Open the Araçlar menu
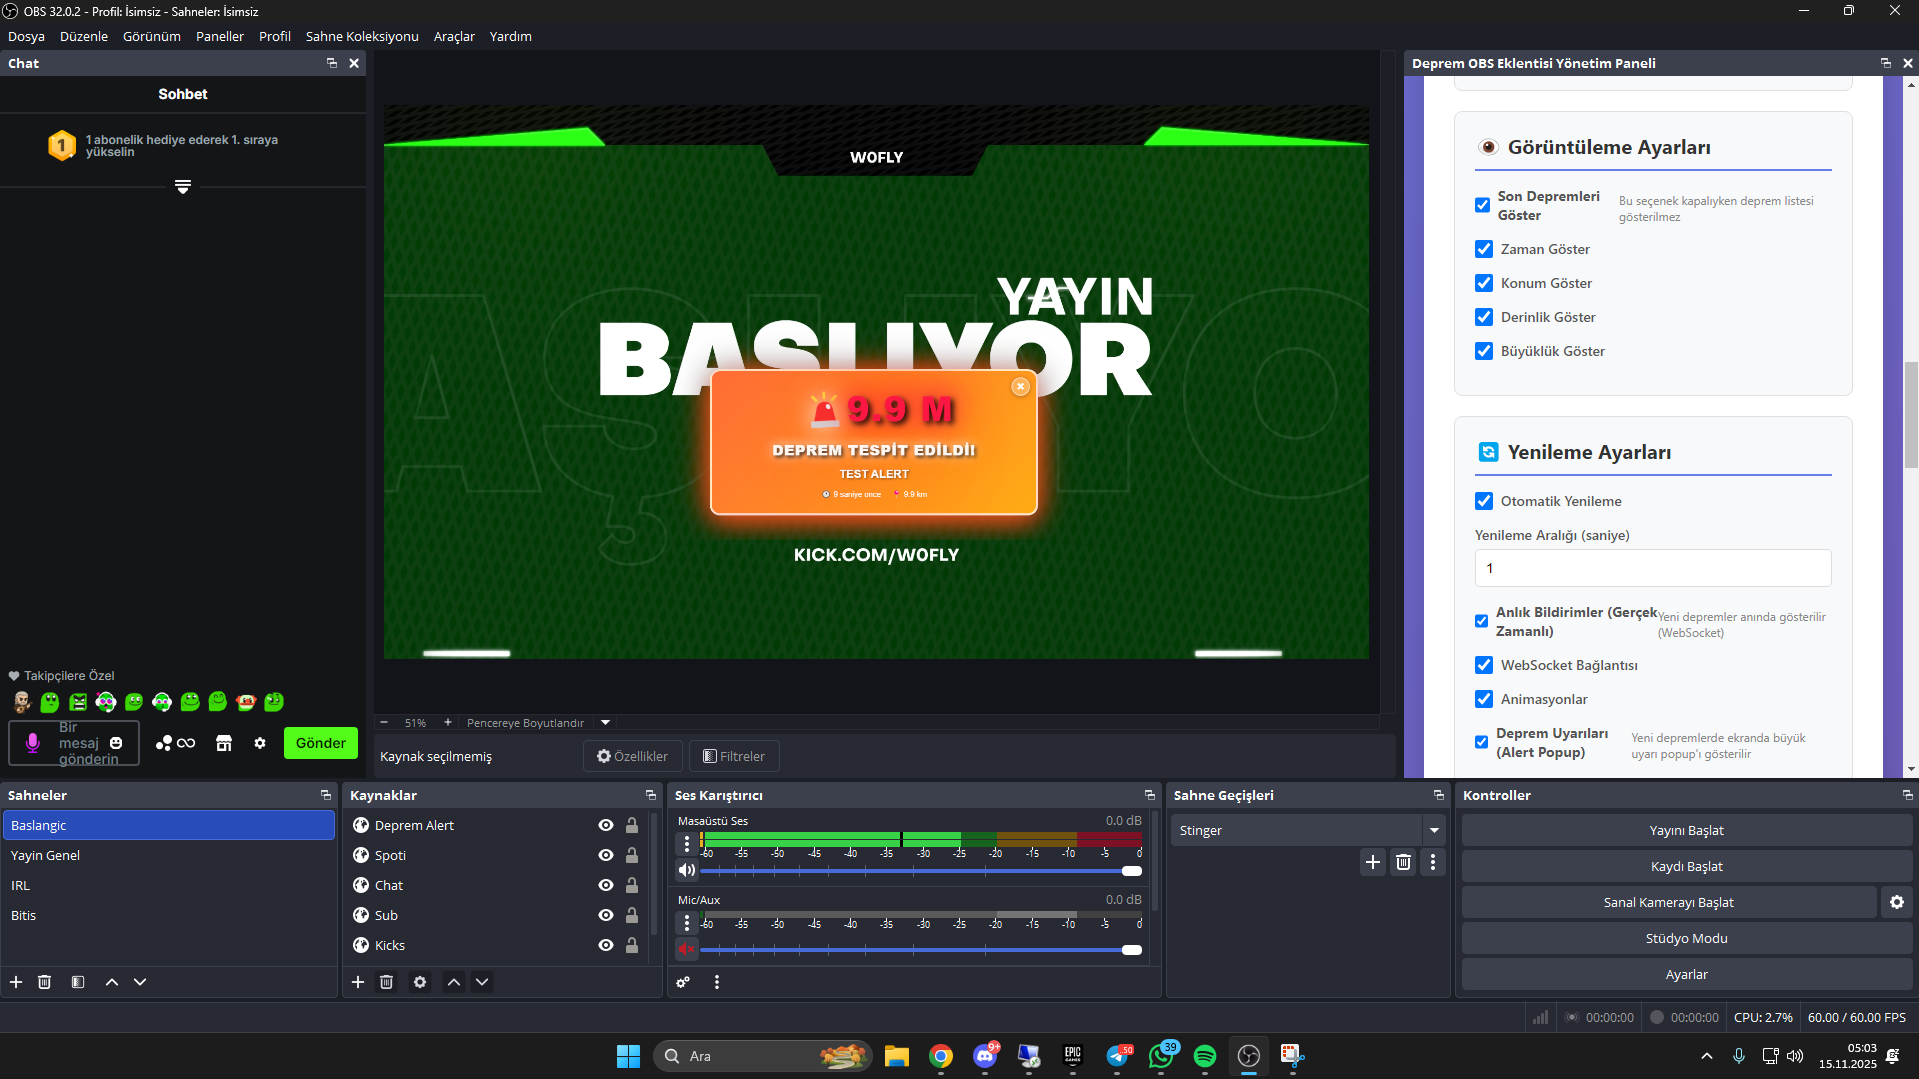Image resolution: width=1919 pixels, height=1079 pixels. 454,36
